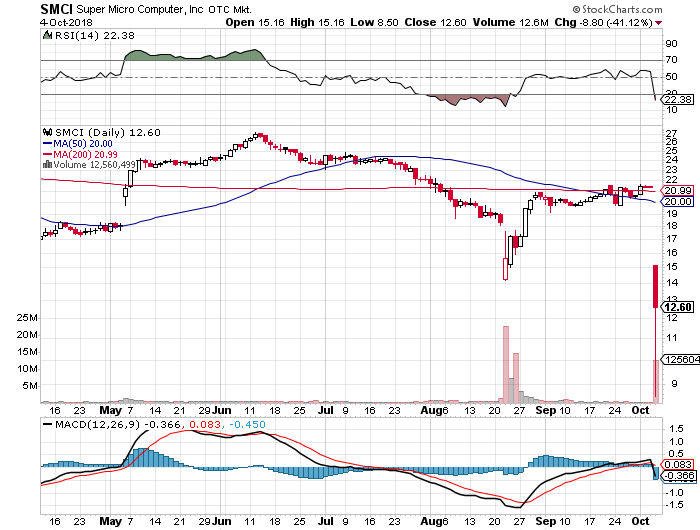
Task: Click the 15M label on the volume axis
Action: [27, 352]
